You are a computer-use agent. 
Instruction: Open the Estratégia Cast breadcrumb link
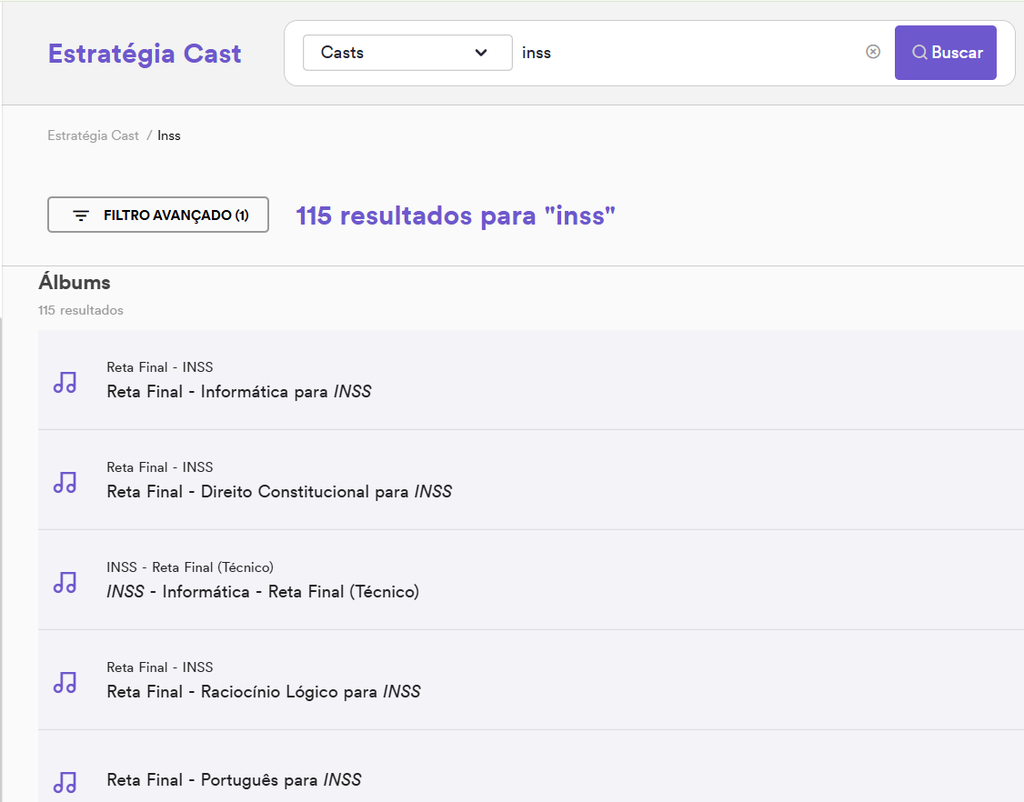tap(93, 136)
